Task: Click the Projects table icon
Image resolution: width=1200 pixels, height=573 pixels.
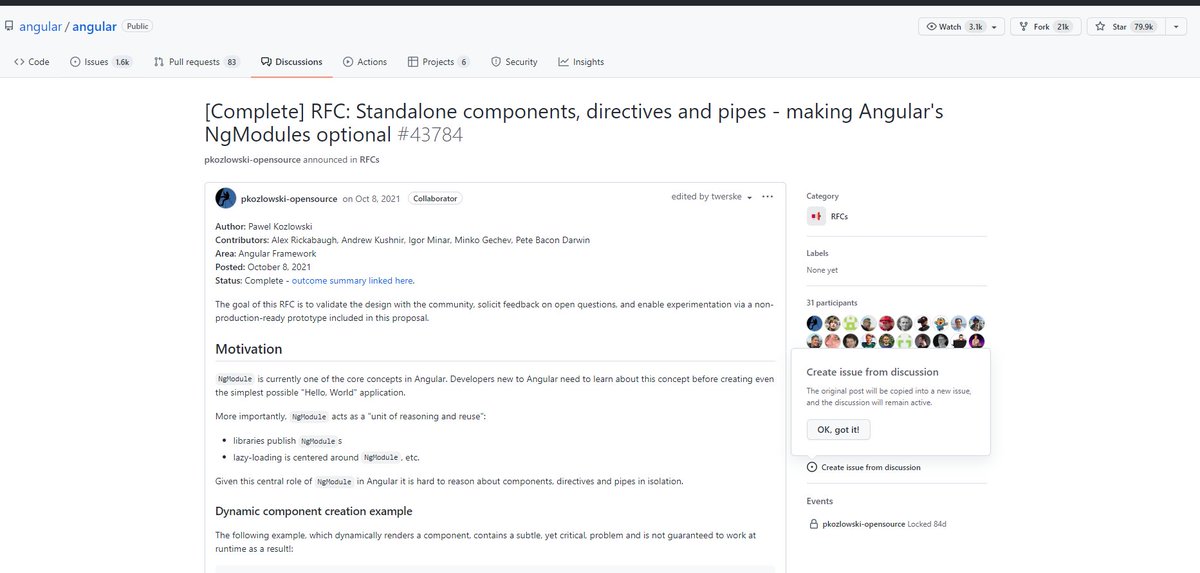Action: [413, 62]
